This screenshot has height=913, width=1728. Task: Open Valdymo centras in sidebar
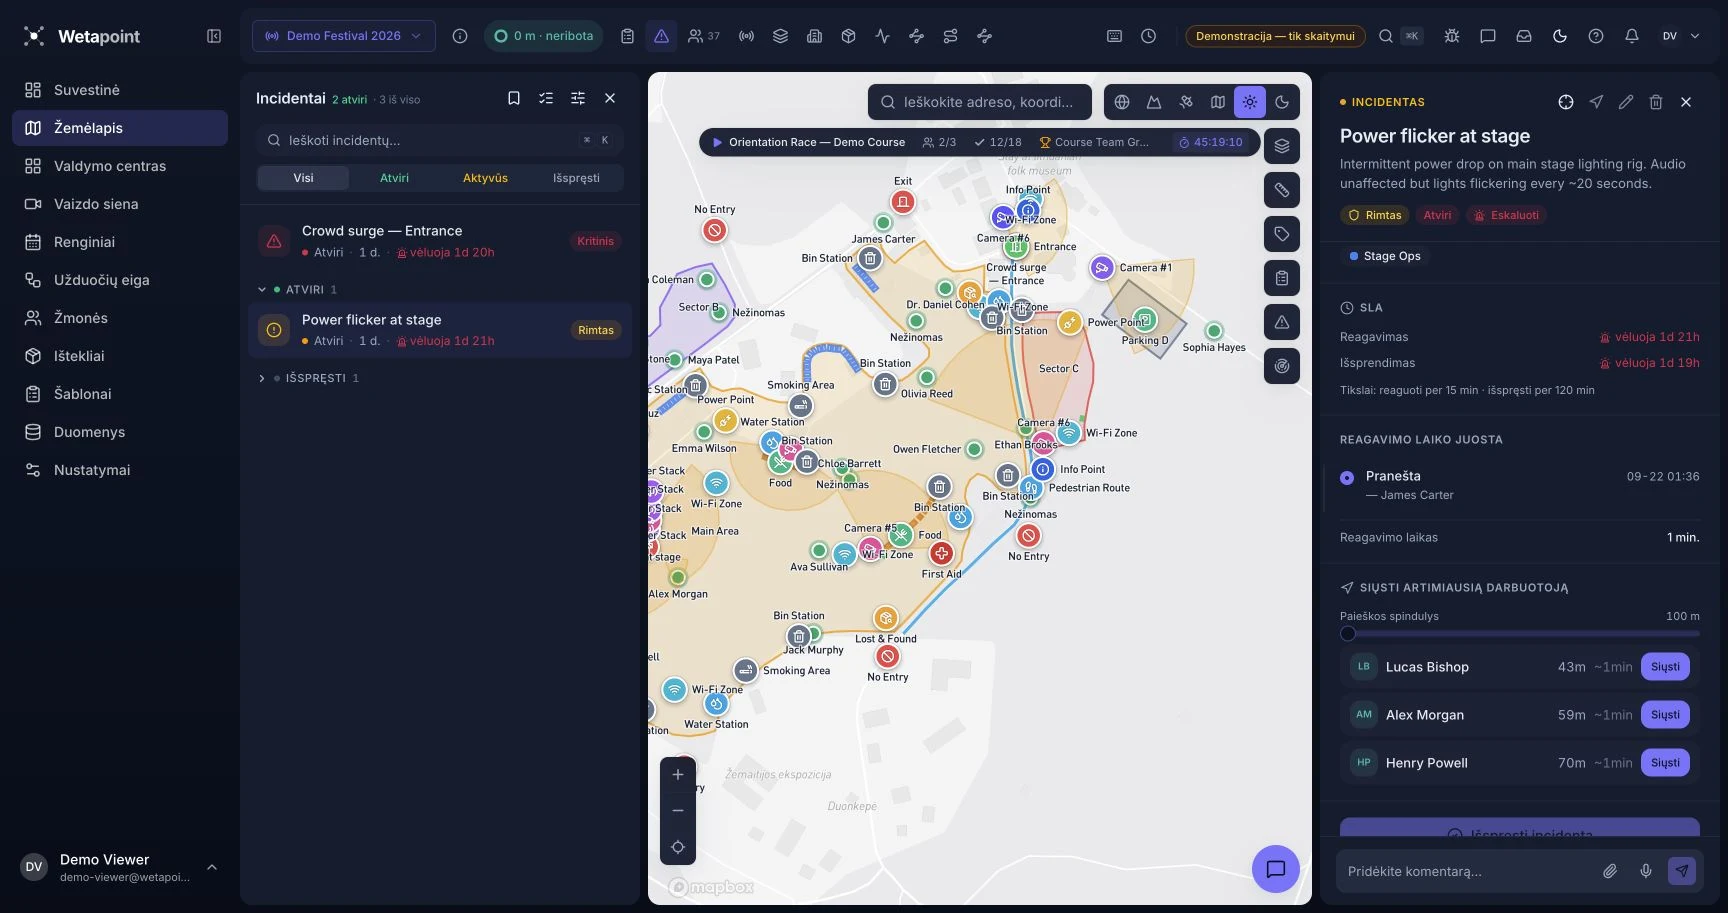pos(120,166)
